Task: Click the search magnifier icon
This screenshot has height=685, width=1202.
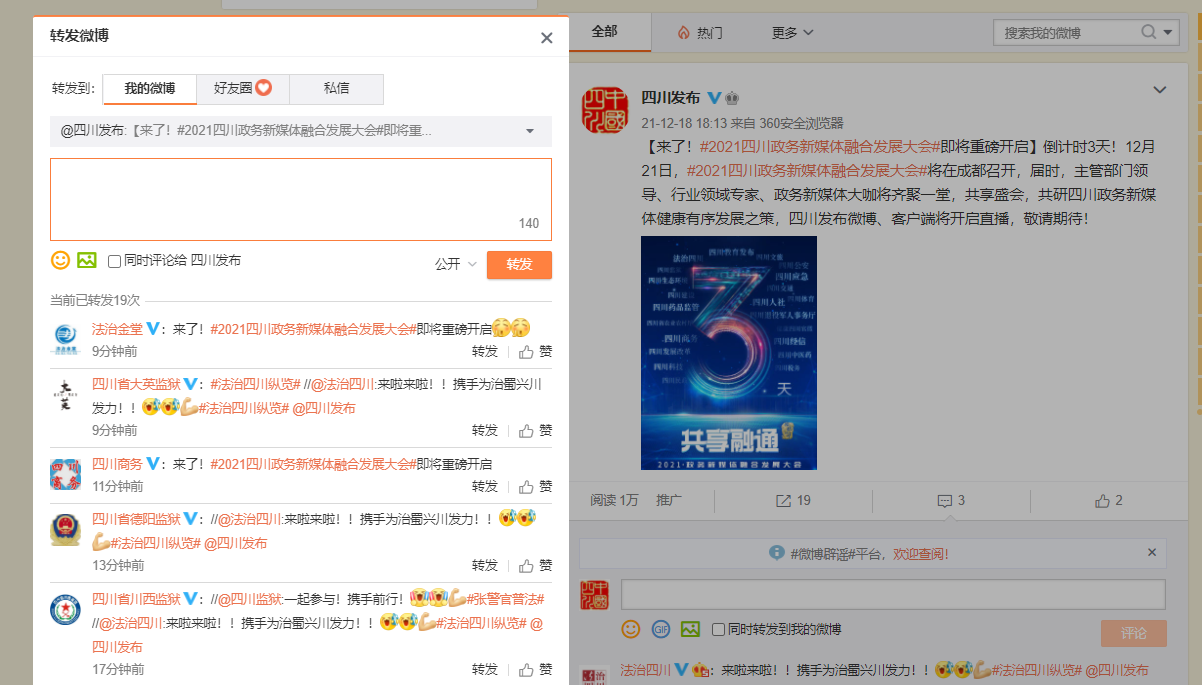Action: [1149, 33]
